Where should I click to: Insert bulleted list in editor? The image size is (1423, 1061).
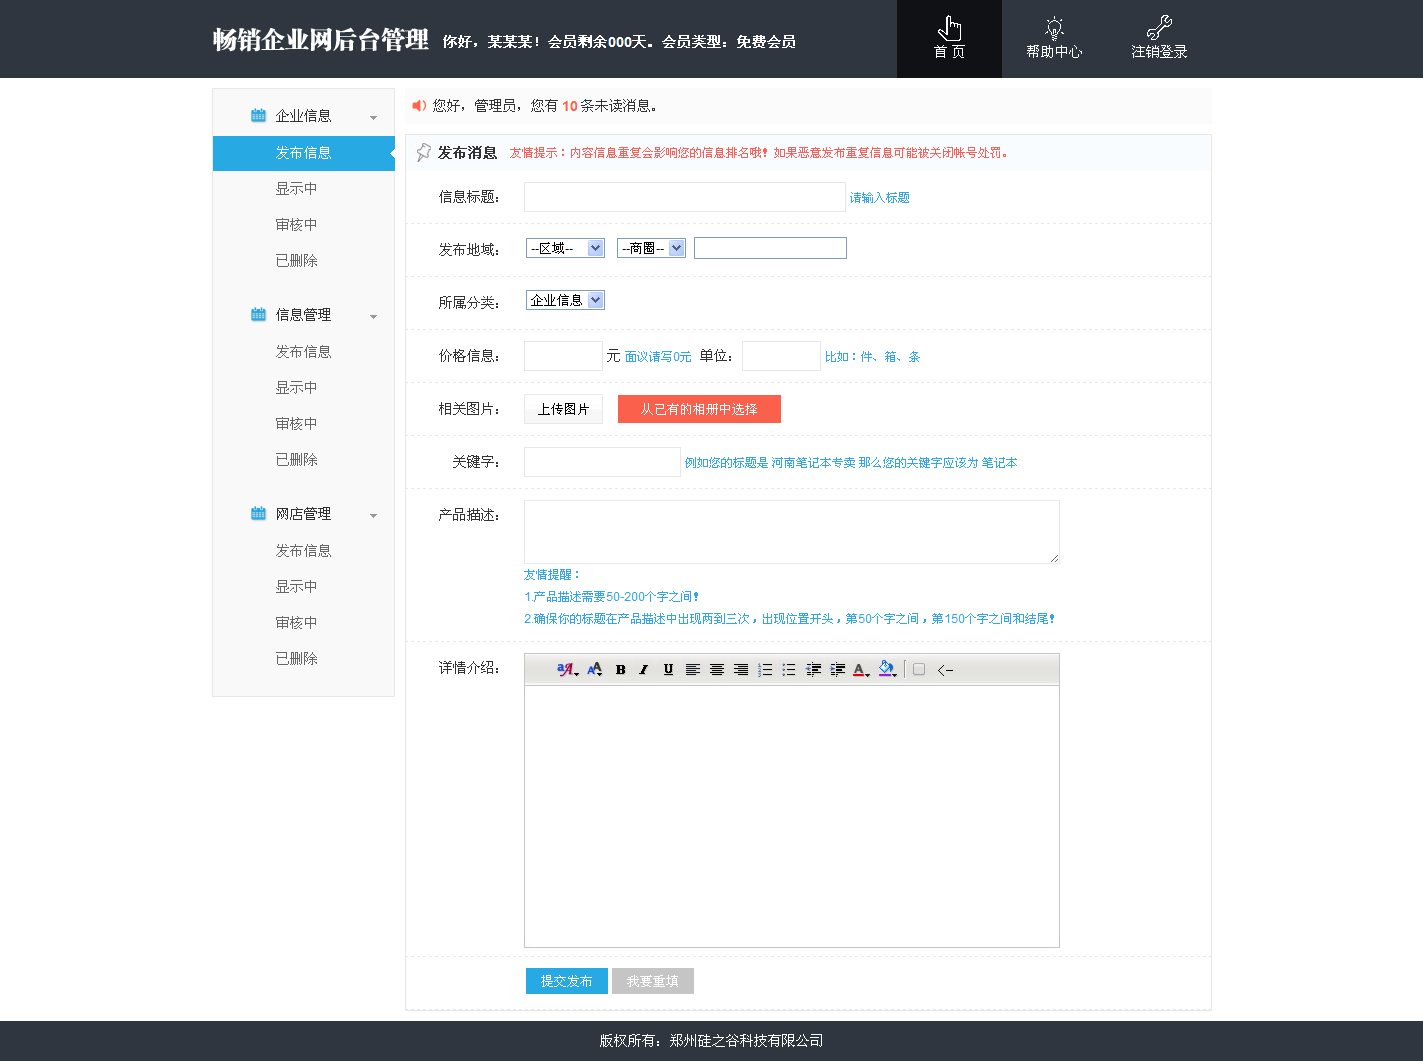[x=789, y=670]
